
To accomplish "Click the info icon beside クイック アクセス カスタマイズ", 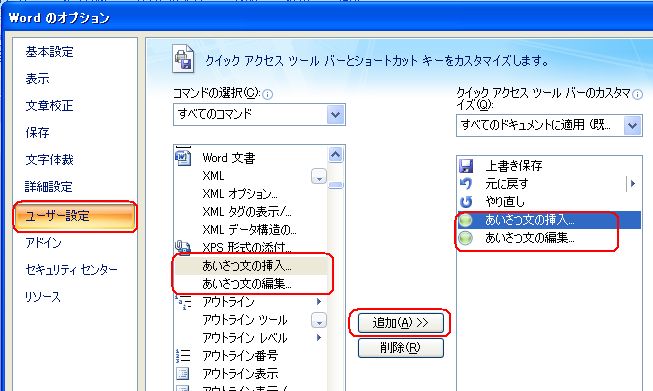I will 637,95.
